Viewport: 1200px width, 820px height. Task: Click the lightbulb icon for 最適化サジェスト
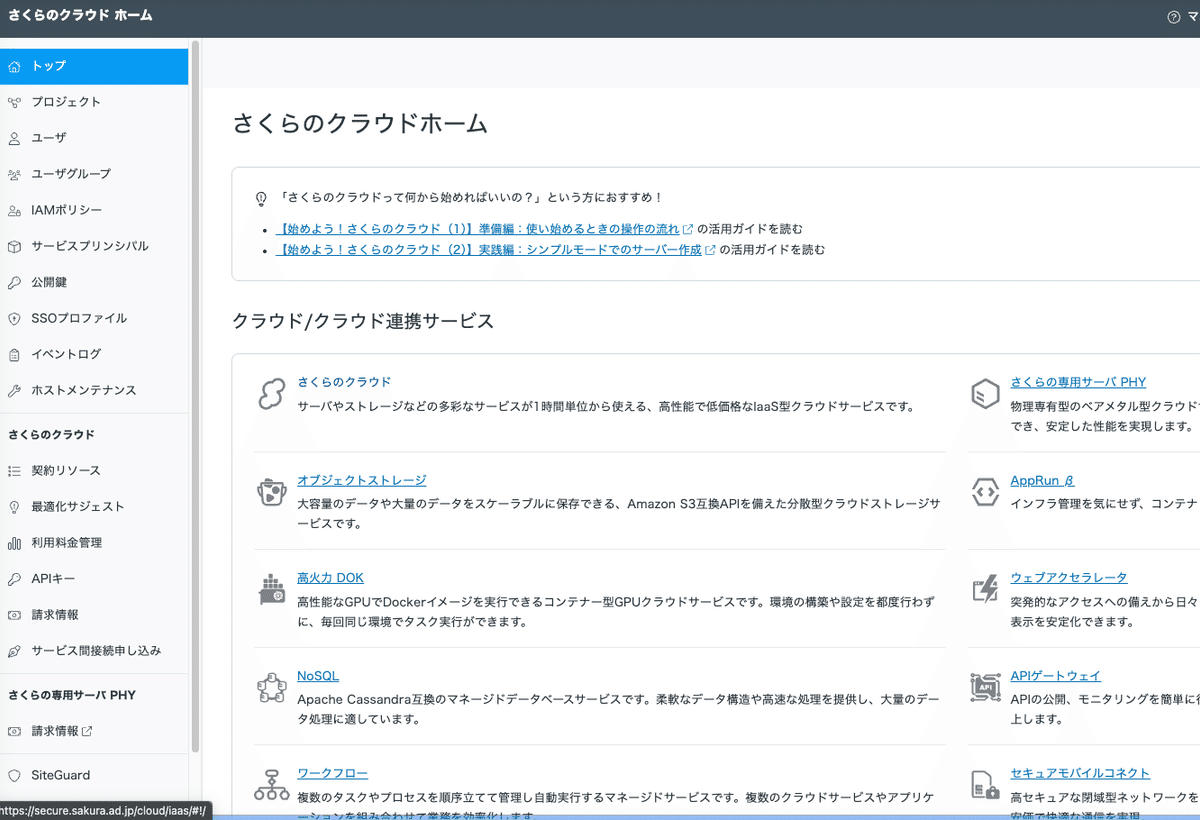[14, 506]
